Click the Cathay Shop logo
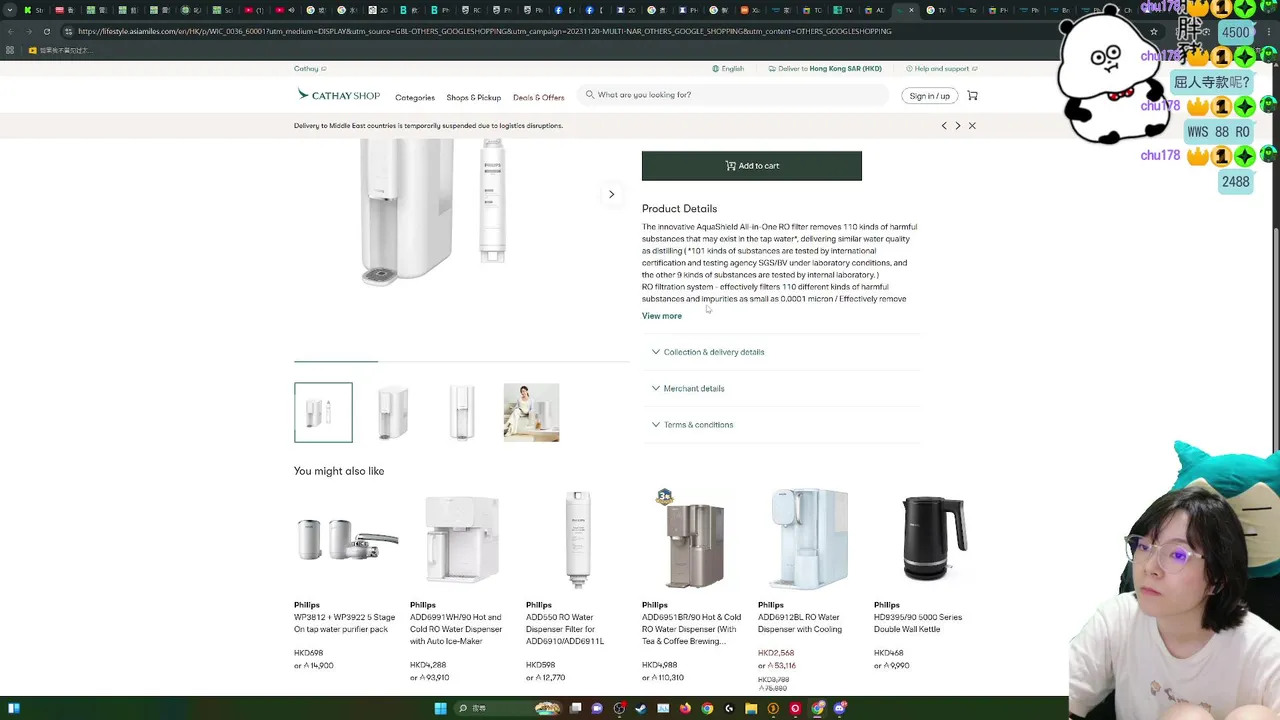The width and height of the screenshot is (1280, 720). [338, 95]
